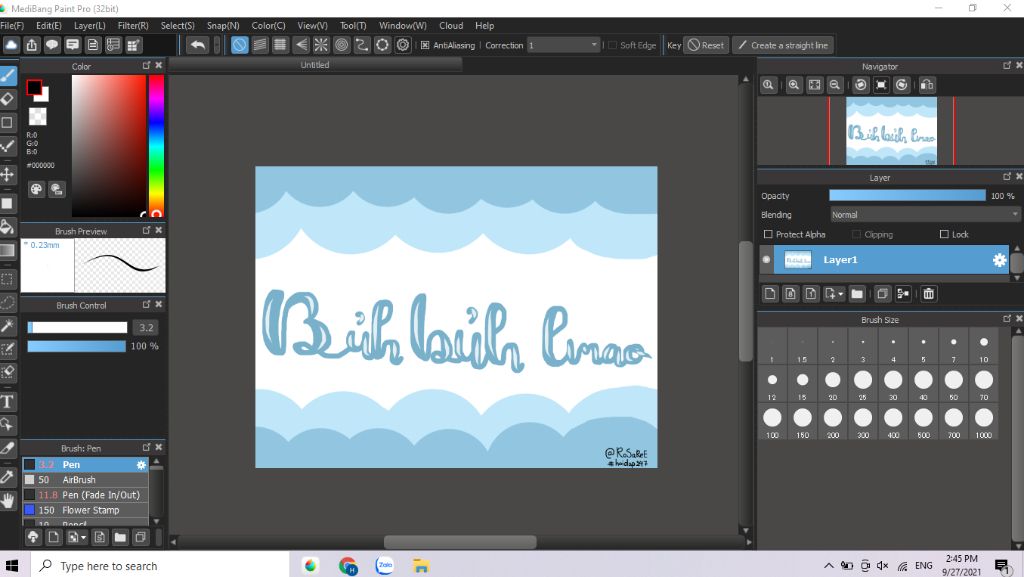The width and height of the screenshot is (1024, 577).
Task: Enable Protect Alpha checkbox
Action: tap(768, 234)
